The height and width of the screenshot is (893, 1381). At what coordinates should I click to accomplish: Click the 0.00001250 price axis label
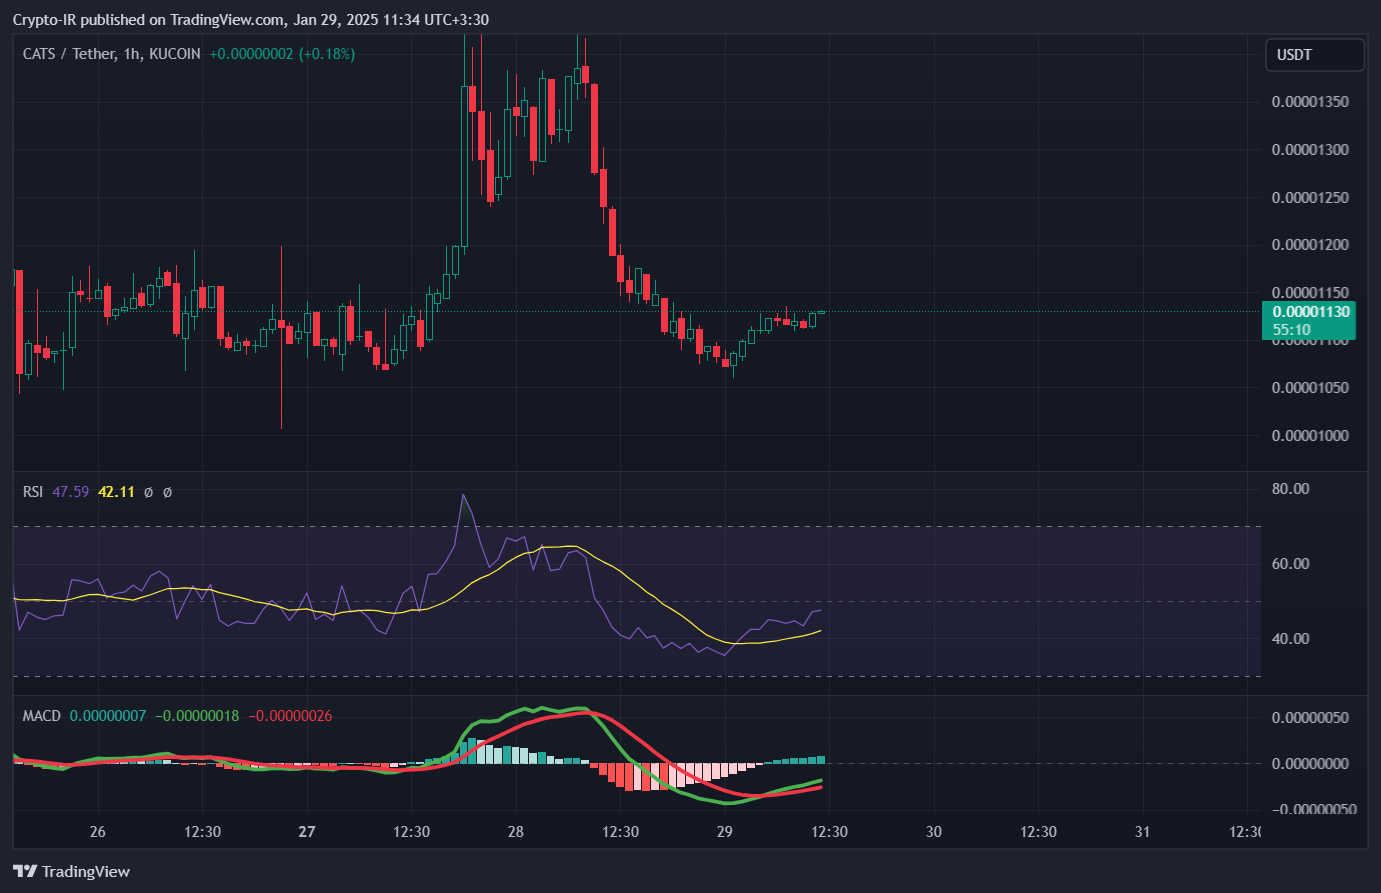click(1310, 197)
